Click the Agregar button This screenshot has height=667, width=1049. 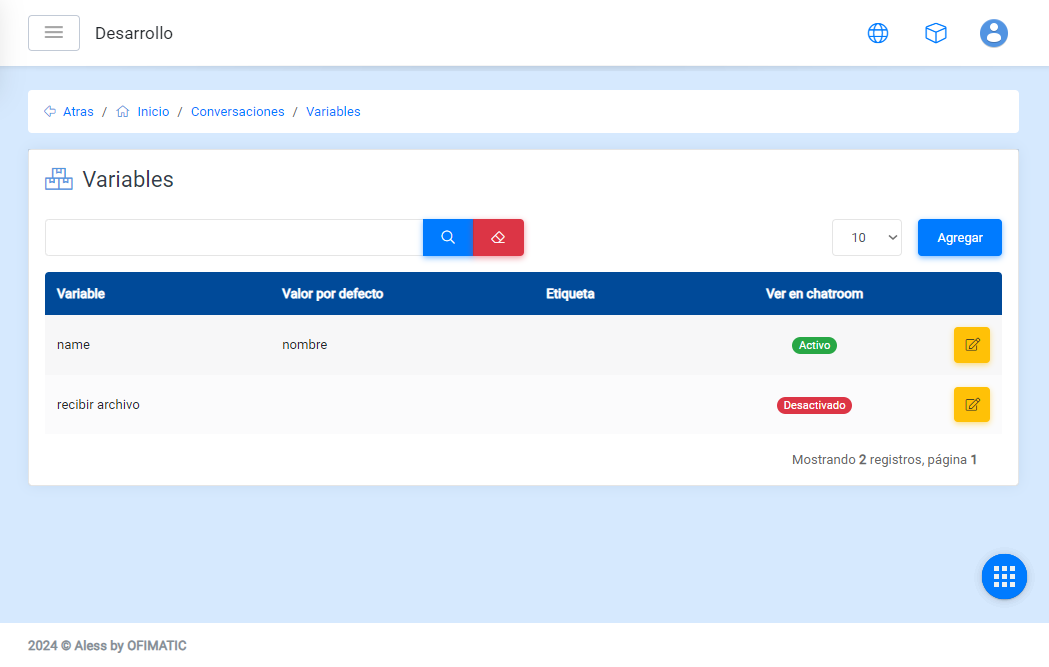click(x=959, y=238)
